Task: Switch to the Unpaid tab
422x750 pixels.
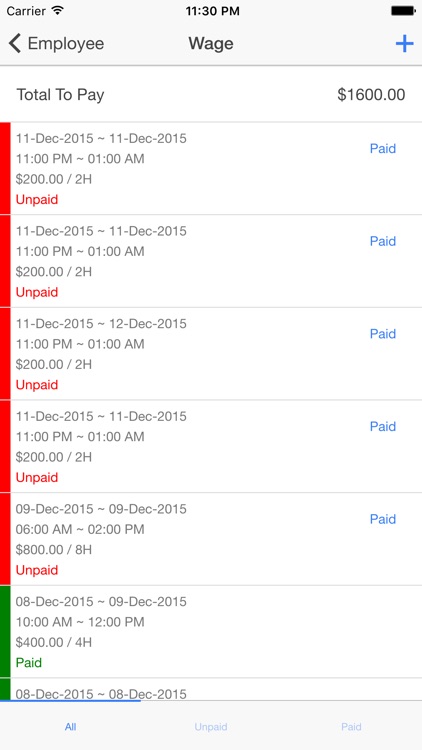Action: pyautogui.click(x=211, y=727)
